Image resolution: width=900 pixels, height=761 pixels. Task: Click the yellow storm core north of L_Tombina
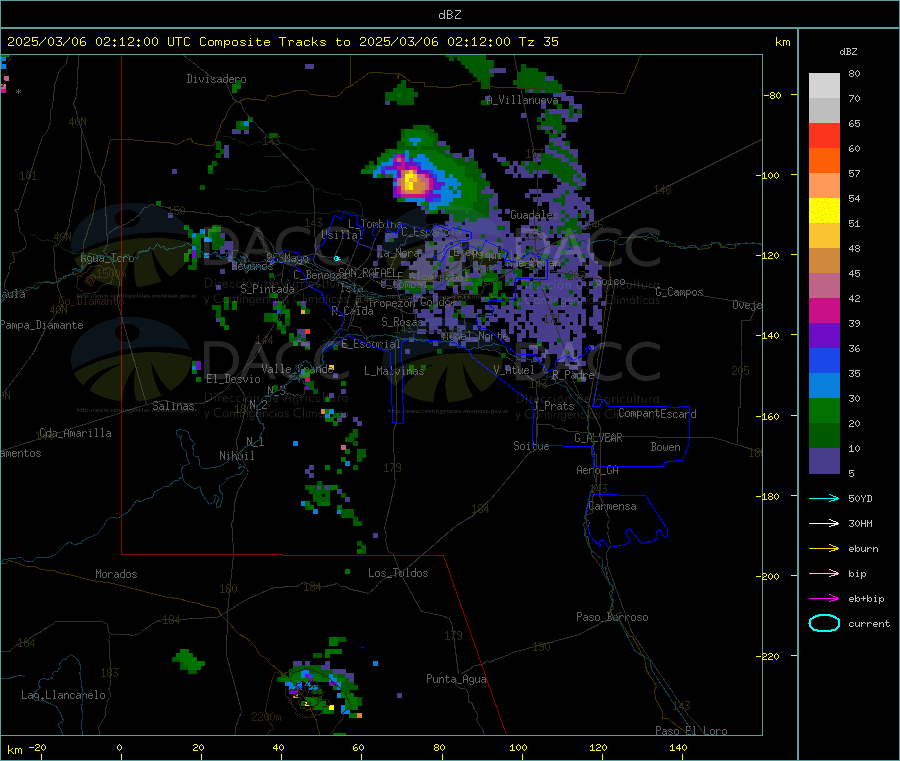[x=411, y=180]
